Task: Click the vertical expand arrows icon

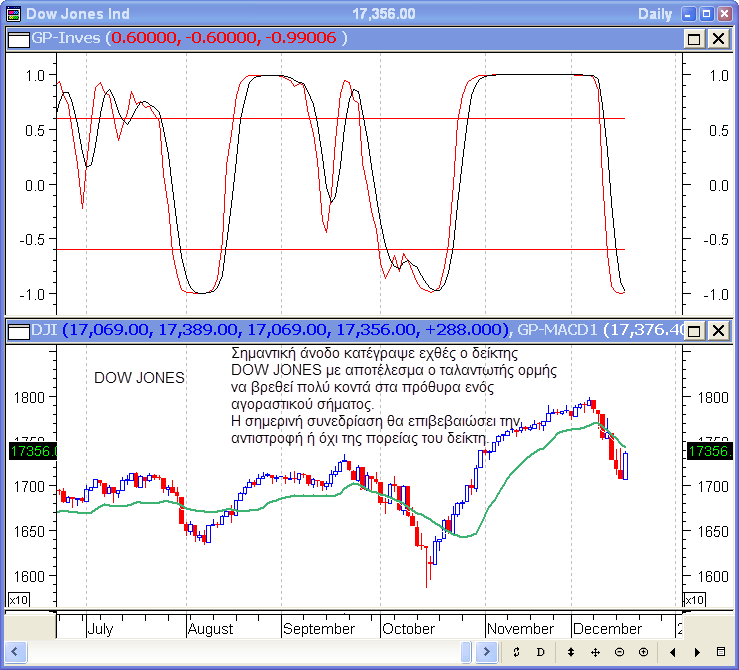Action: click(x=571, y=653)
